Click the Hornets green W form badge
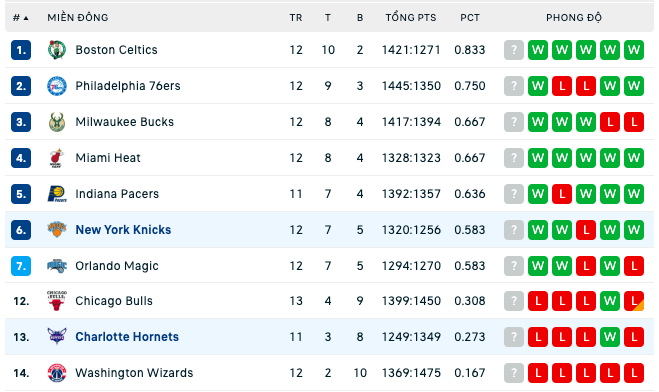The image size is (659, 392). [x=610, y=337]
